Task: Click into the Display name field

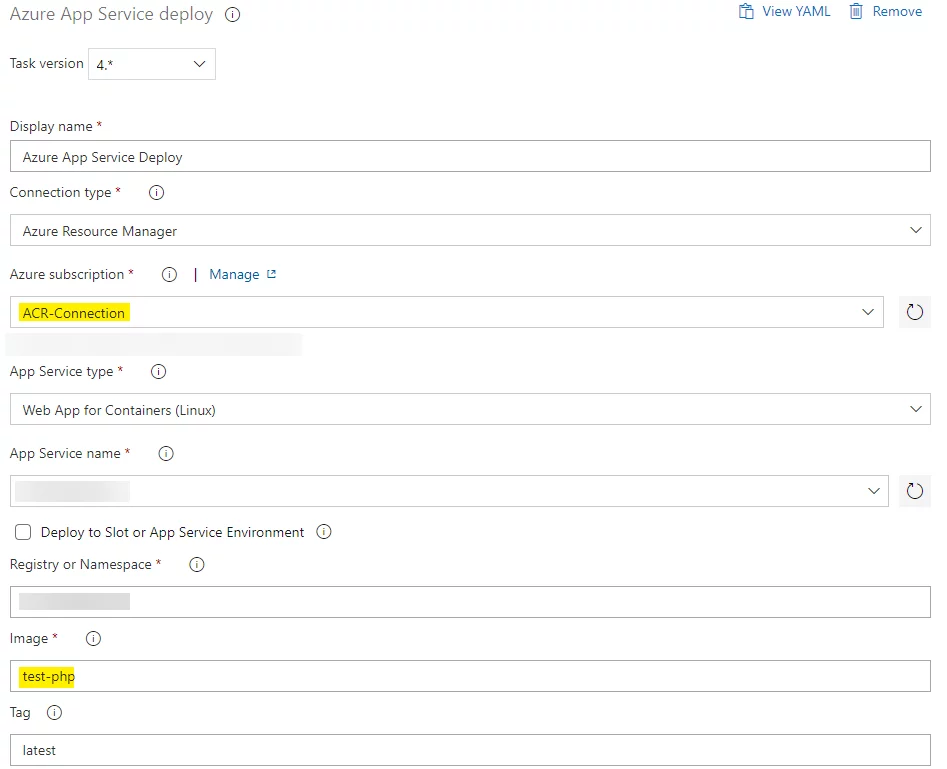Action: coord(470,156)
